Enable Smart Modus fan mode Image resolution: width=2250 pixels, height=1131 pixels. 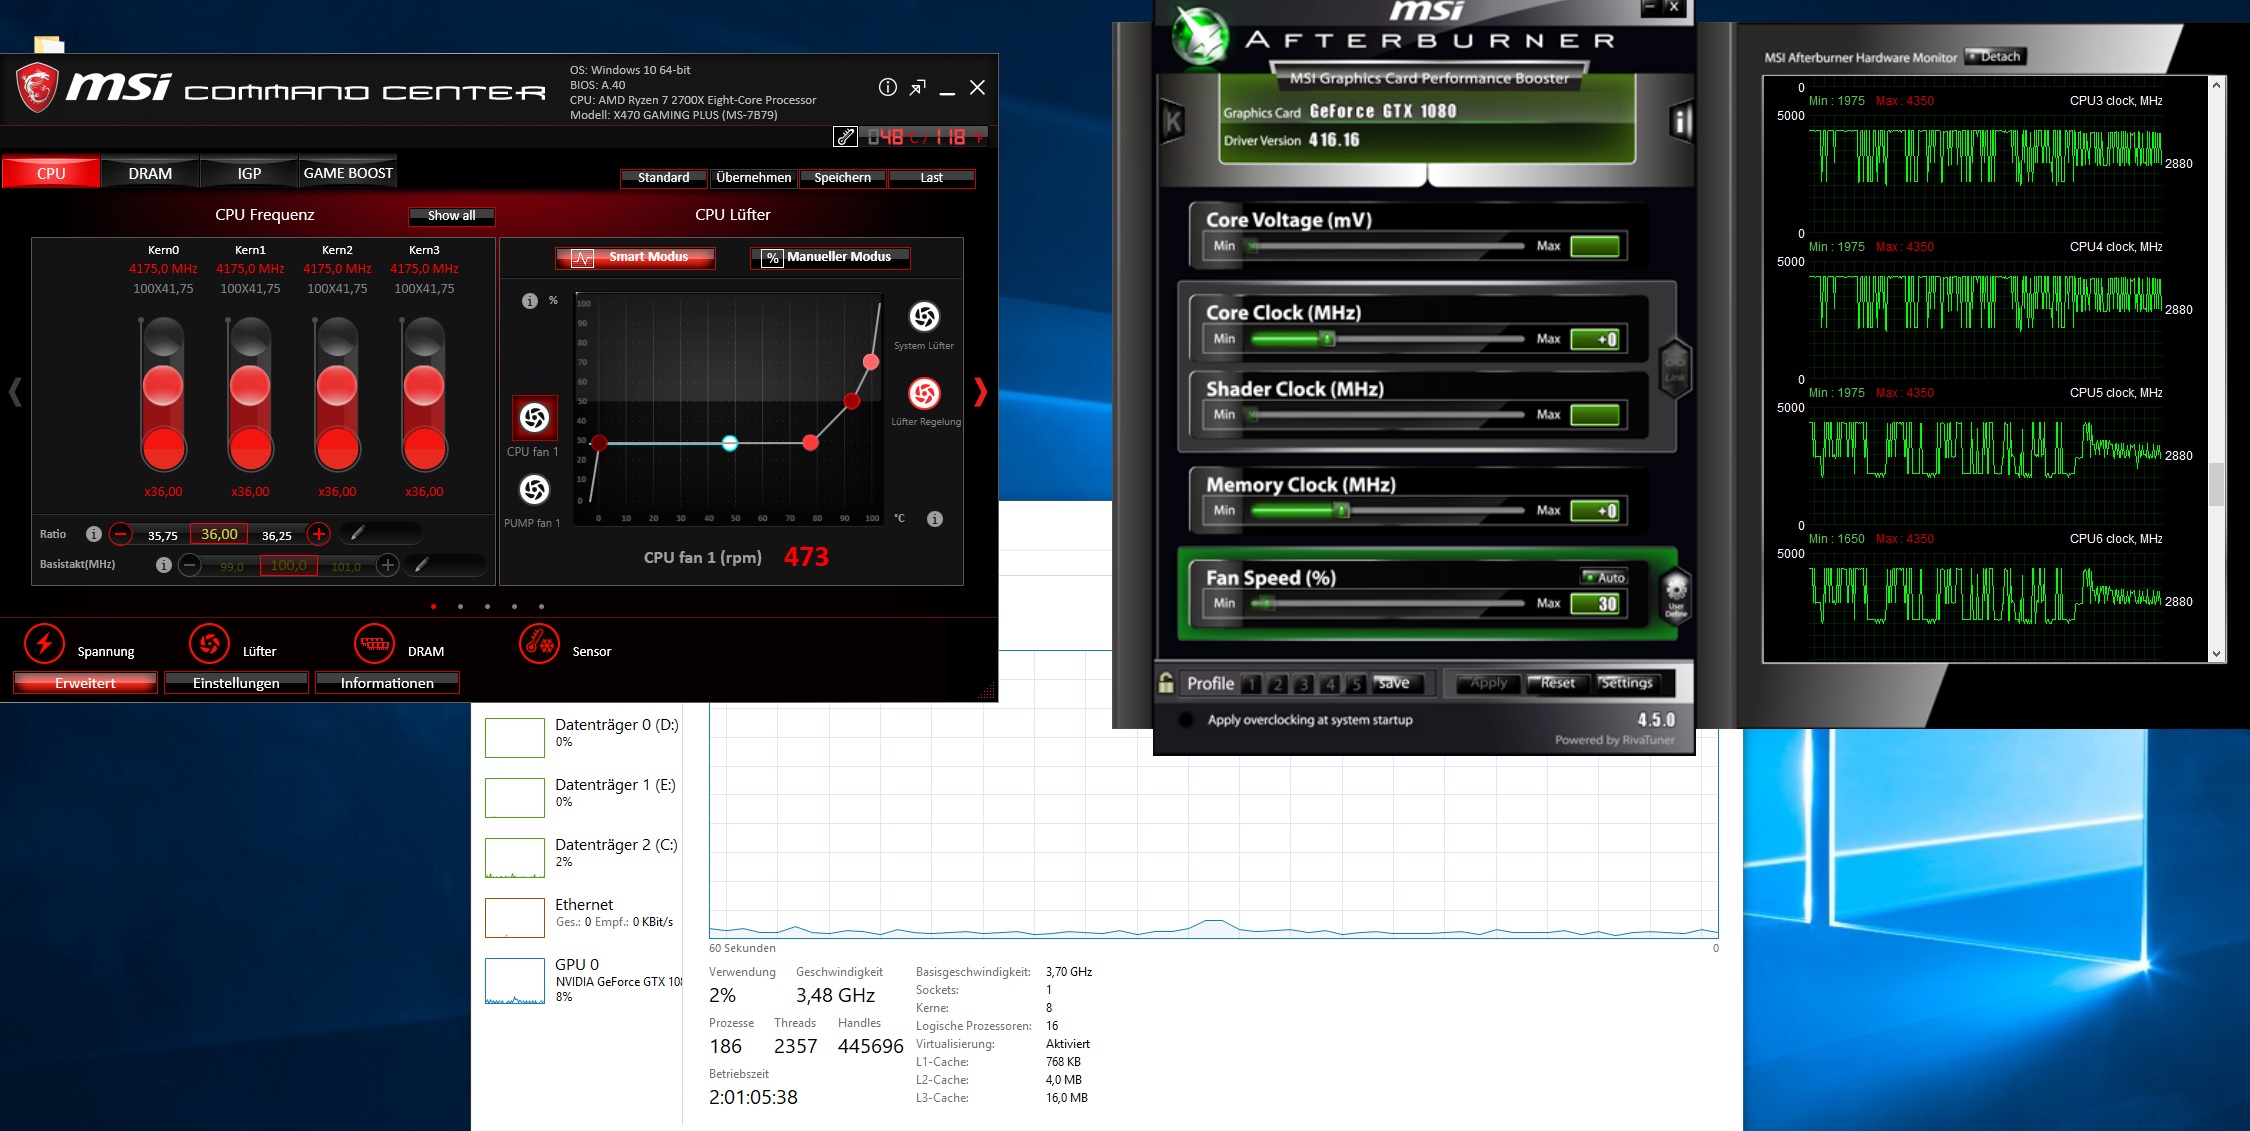[635, 258]
